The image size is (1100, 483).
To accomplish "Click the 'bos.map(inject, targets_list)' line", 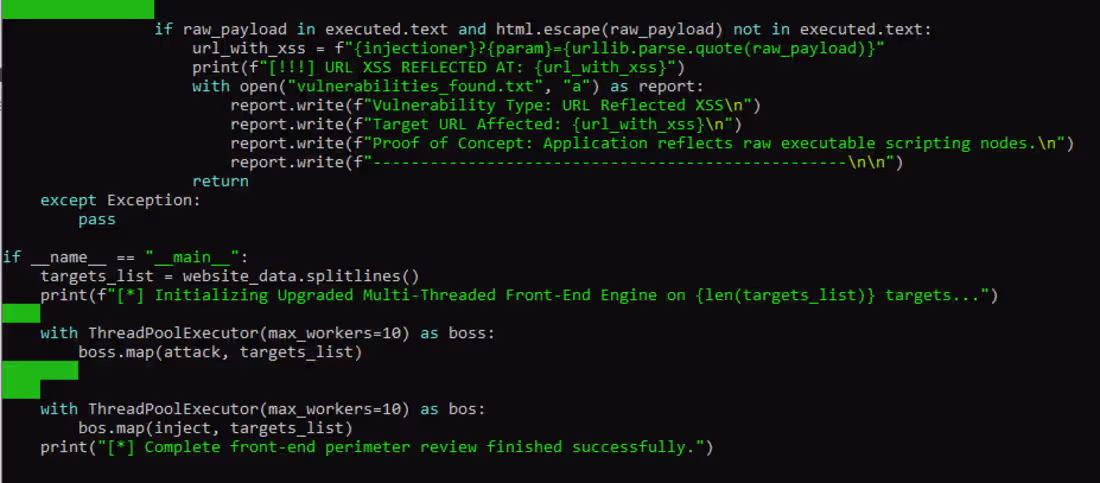I will click(215, 428).
